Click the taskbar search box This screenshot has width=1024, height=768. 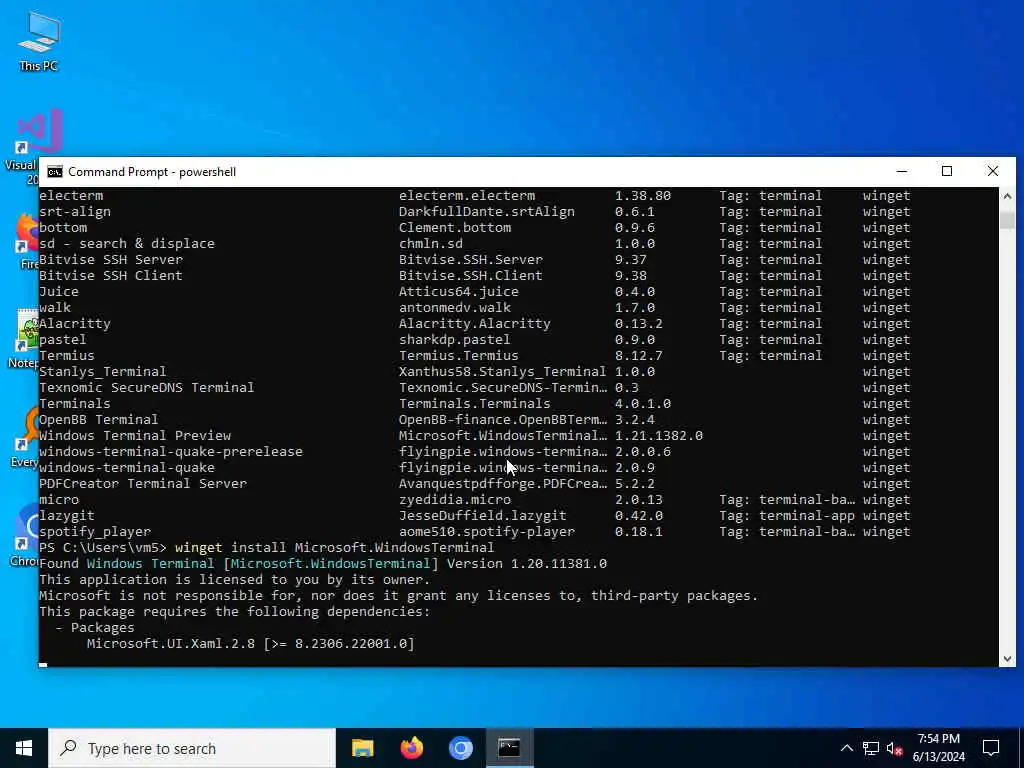click(x=192, y=748)
